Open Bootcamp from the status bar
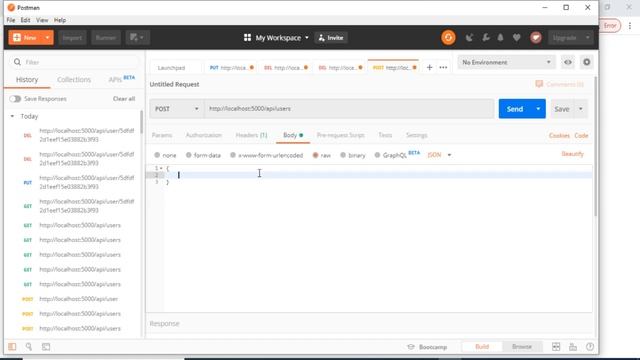The width and height of the screenshot is (640, 360). tap(428, 347)
